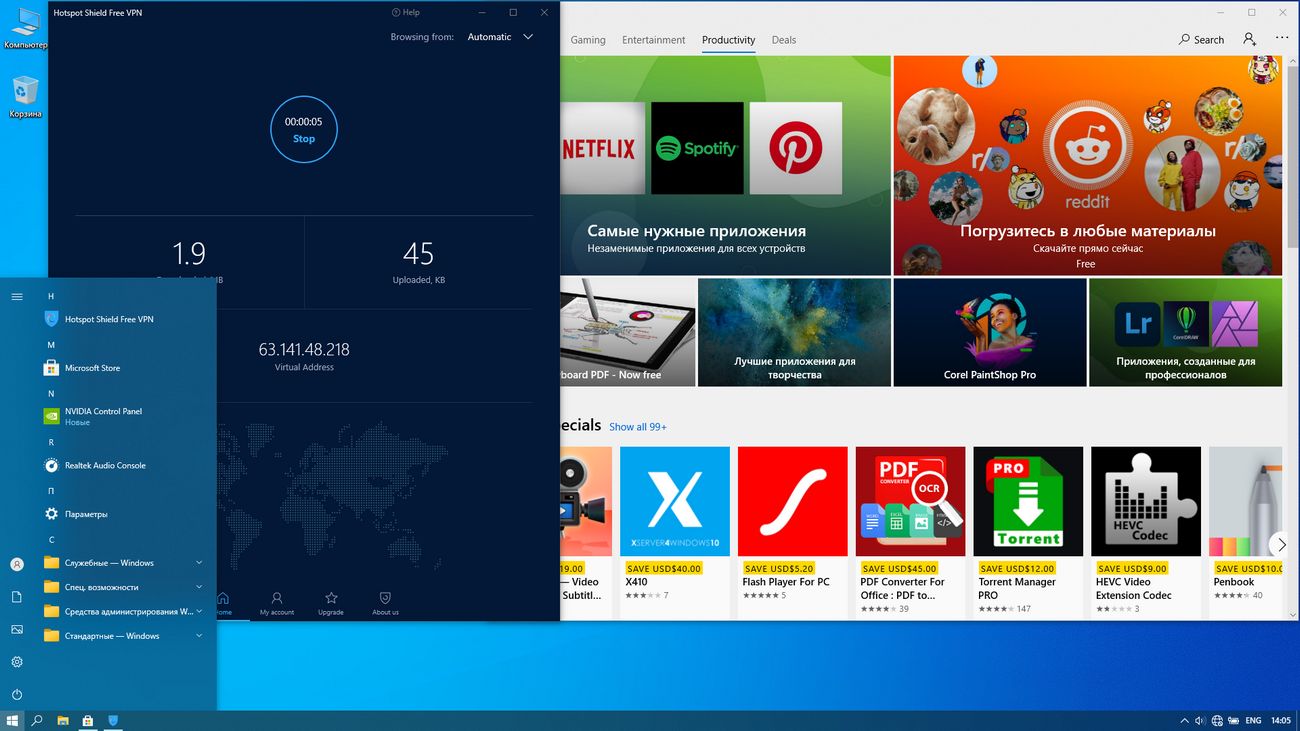
Task: Open the account icon in Microsoft Store
Action: (1250, 39)
